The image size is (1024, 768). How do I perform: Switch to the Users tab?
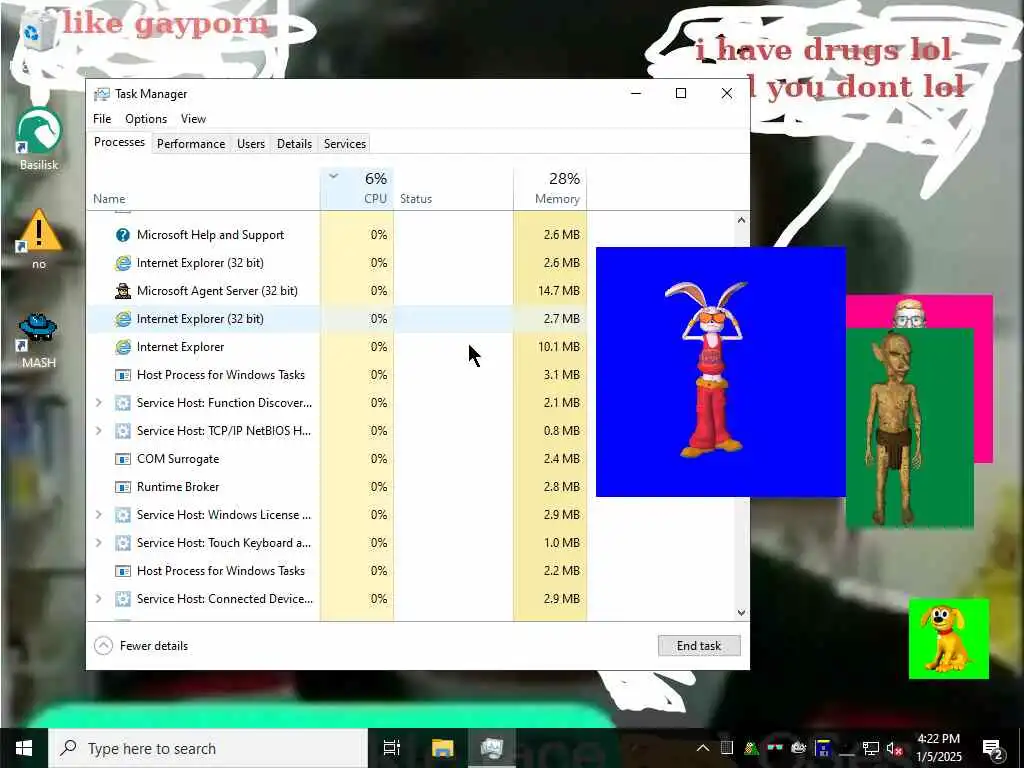tap(251, 144)
